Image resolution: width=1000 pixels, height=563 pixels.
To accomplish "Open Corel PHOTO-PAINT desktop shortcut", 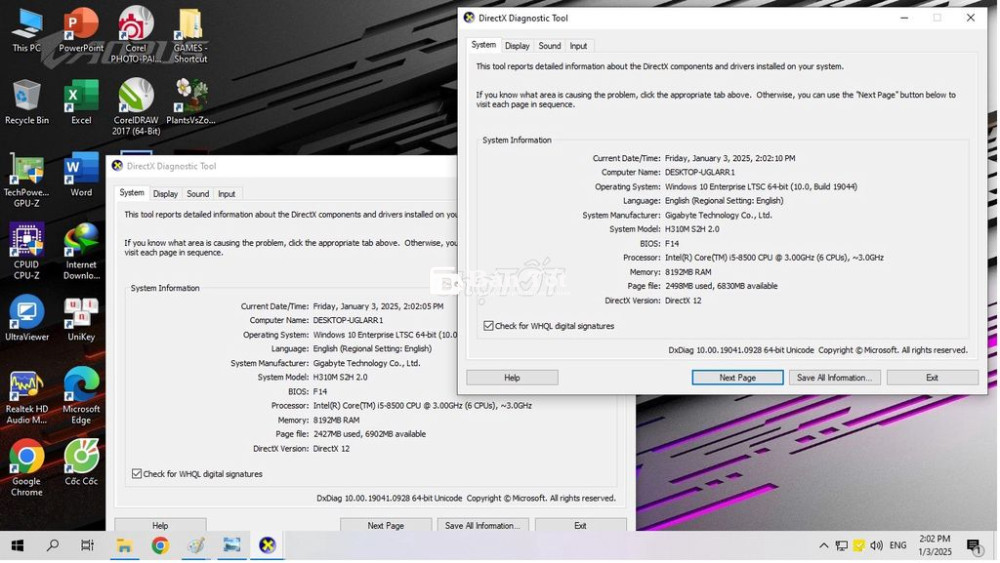I will tap(135, 34).
